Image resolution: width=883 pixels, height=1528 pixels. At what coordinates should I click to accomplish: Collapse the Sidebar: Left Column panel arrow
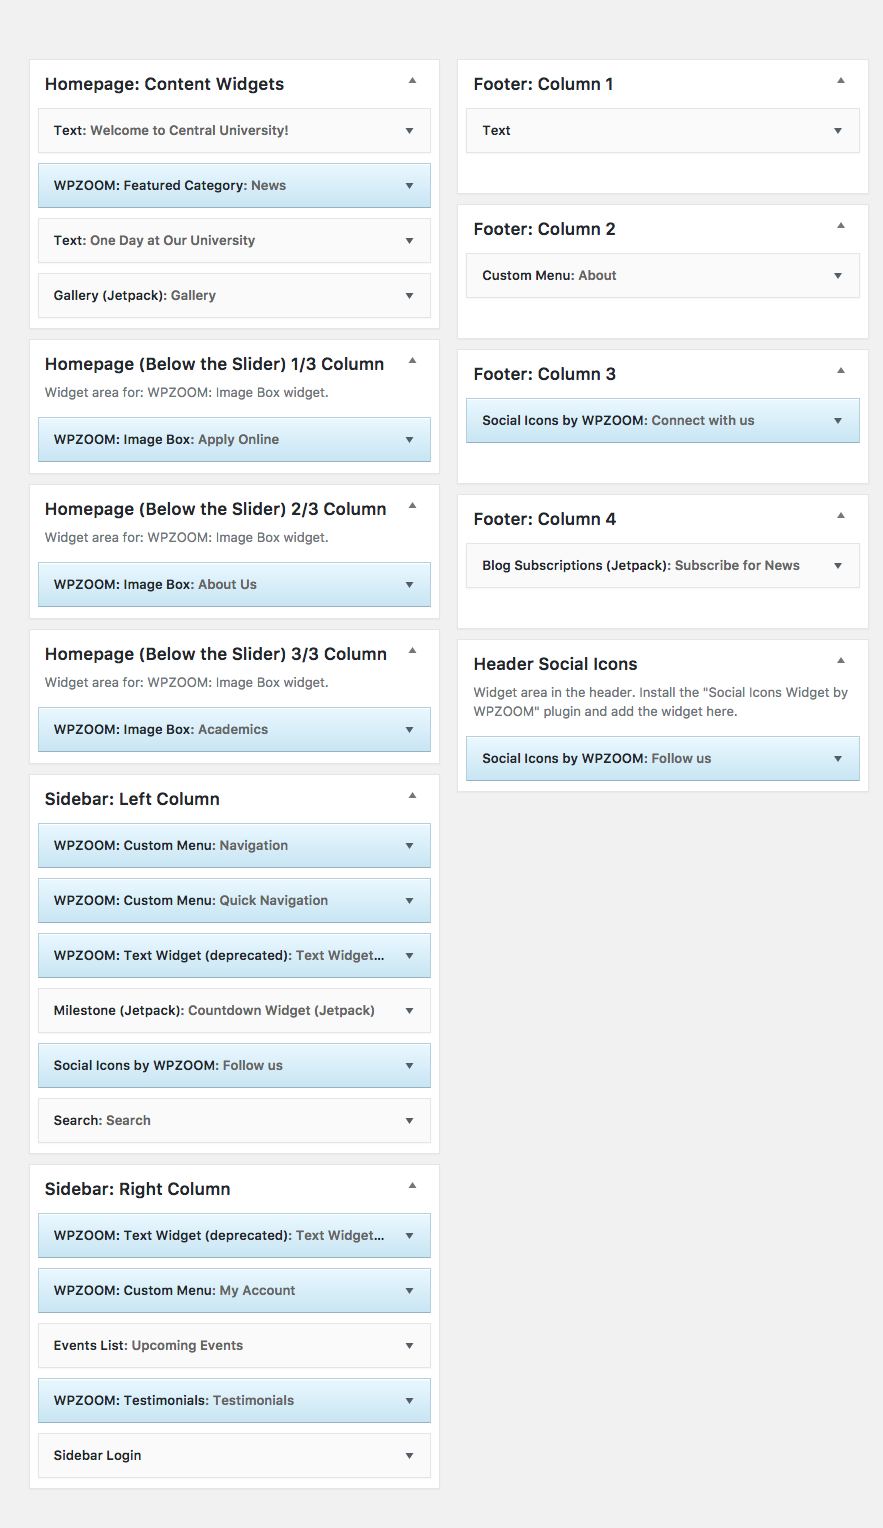(412, 796)
